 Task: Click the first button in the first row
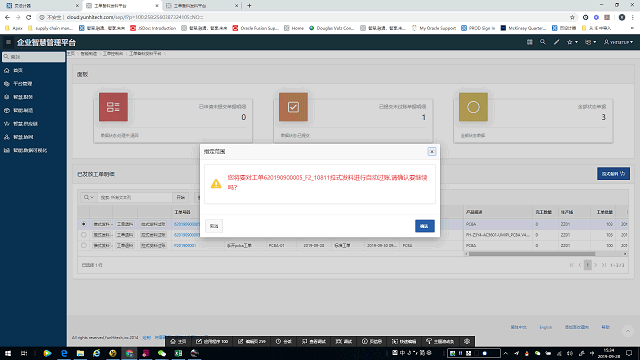coord(102,224)
